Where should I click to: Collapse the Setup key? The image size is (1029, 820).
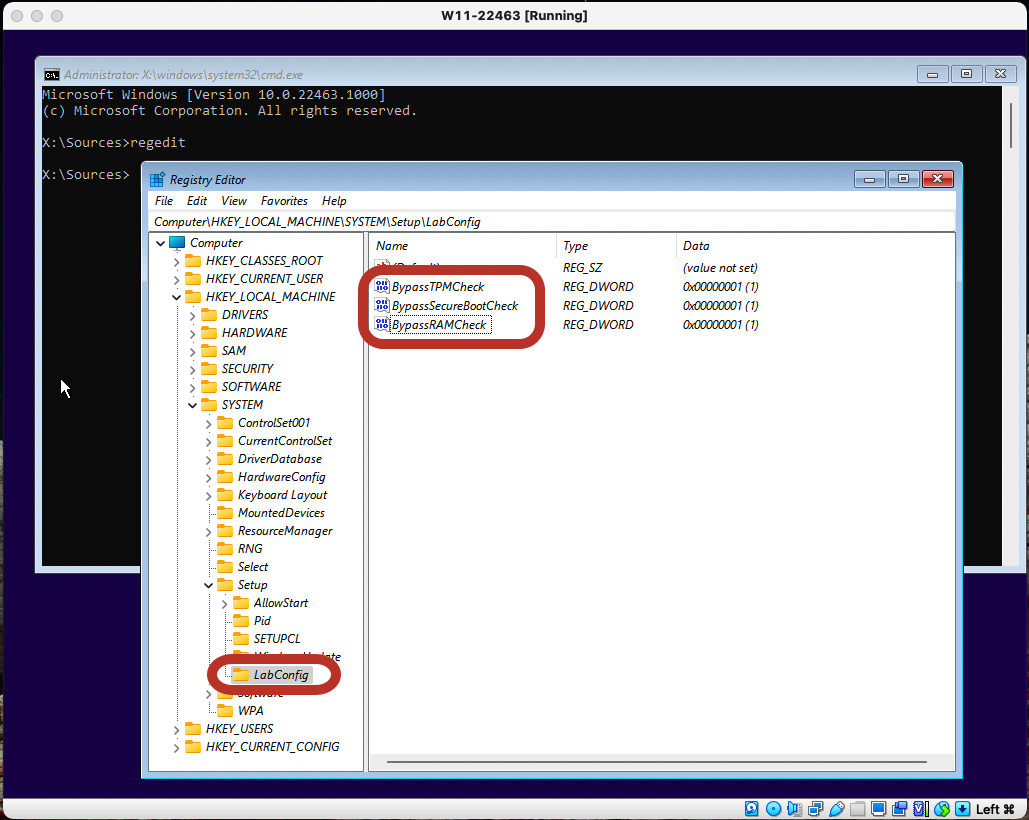209,585
